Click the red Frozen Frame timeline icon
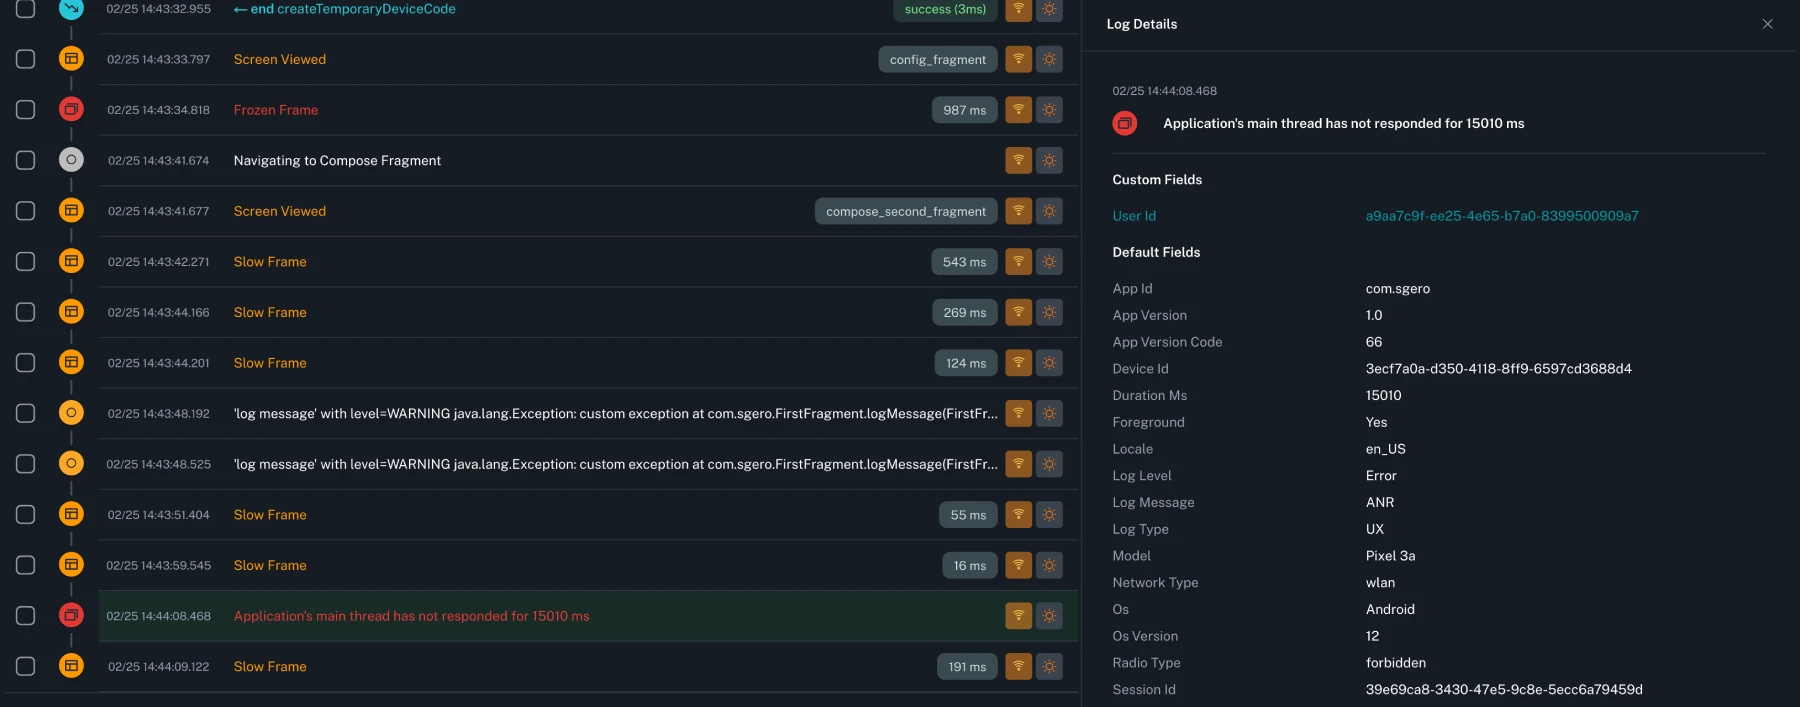Image resolution: width=1800 pixels, height=707 pixels. click(x=71, y=109)
